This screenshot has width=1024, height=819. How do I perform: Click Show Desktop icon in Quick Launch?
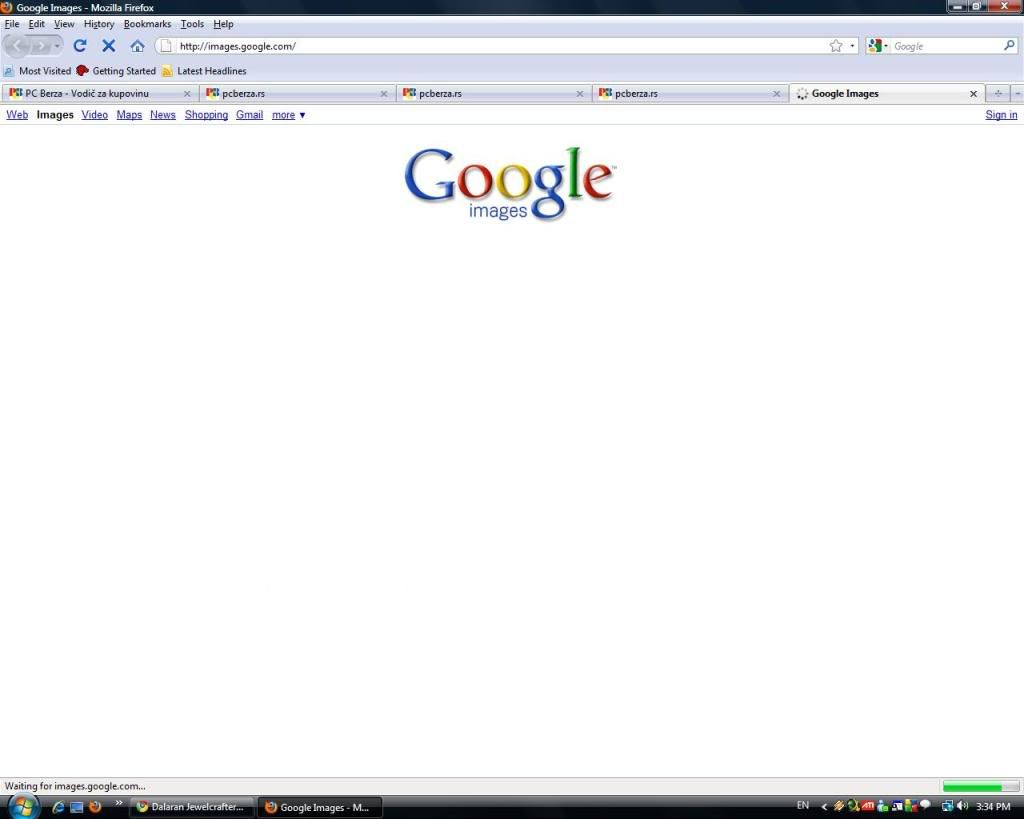(76, 807)
